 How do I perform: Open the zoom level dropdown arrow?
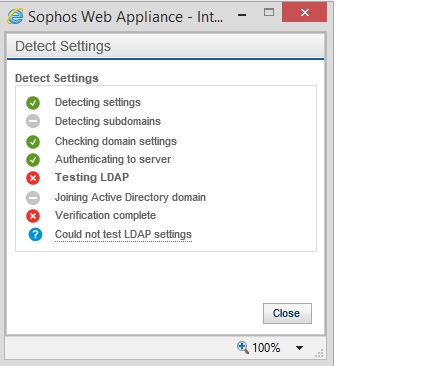point(299,348)
